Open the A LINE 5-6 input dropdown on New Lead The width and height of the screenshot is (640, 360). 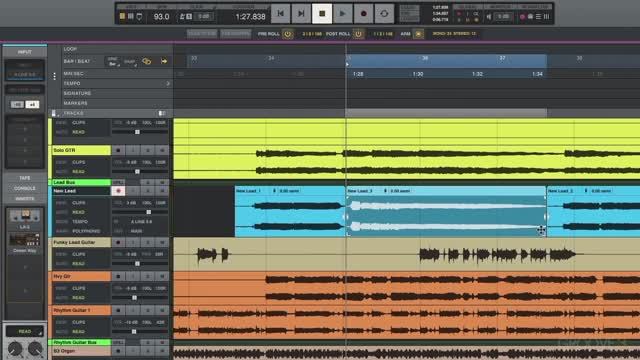pos(141,222)
